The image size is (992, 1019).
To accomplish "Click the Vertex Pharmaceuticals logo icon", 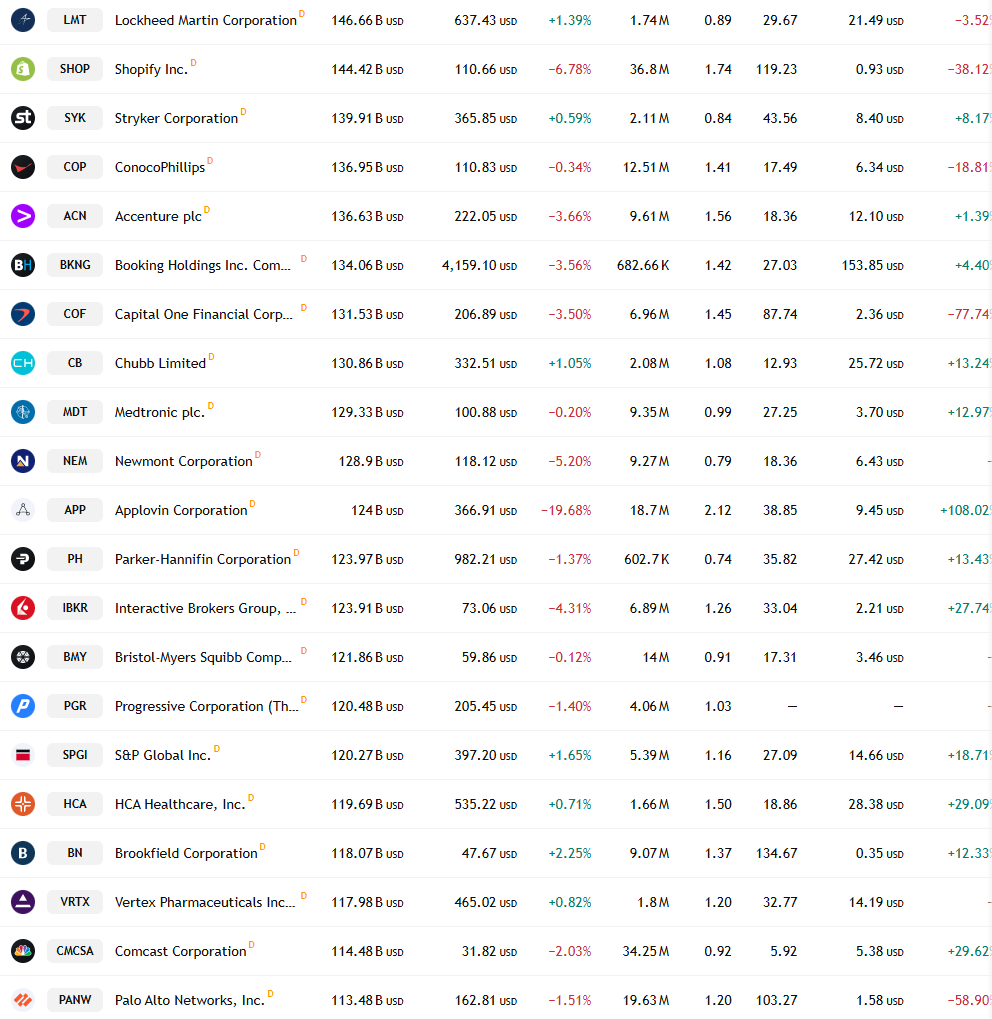I will point(23,902).
